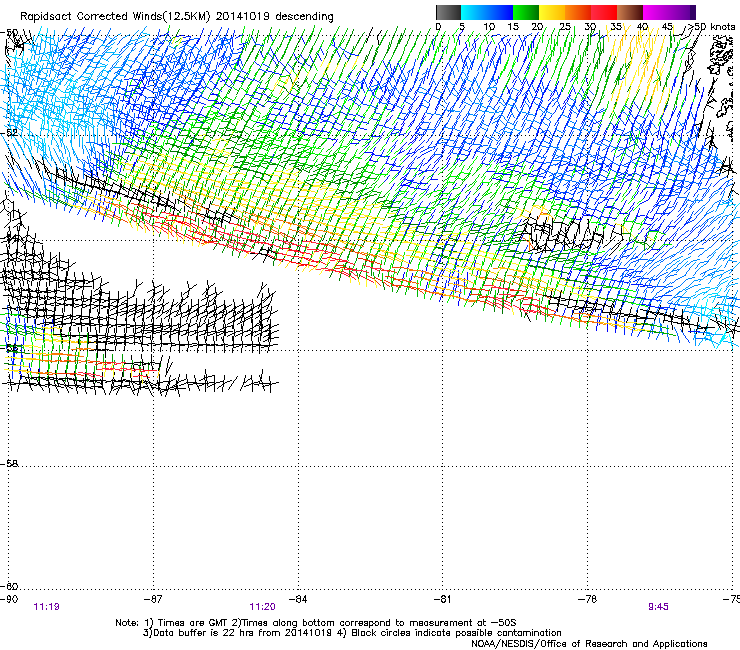Screen dimensions: 740x650
Task: Click the blue 10-15 knots color segment
Action: (500, 12)
